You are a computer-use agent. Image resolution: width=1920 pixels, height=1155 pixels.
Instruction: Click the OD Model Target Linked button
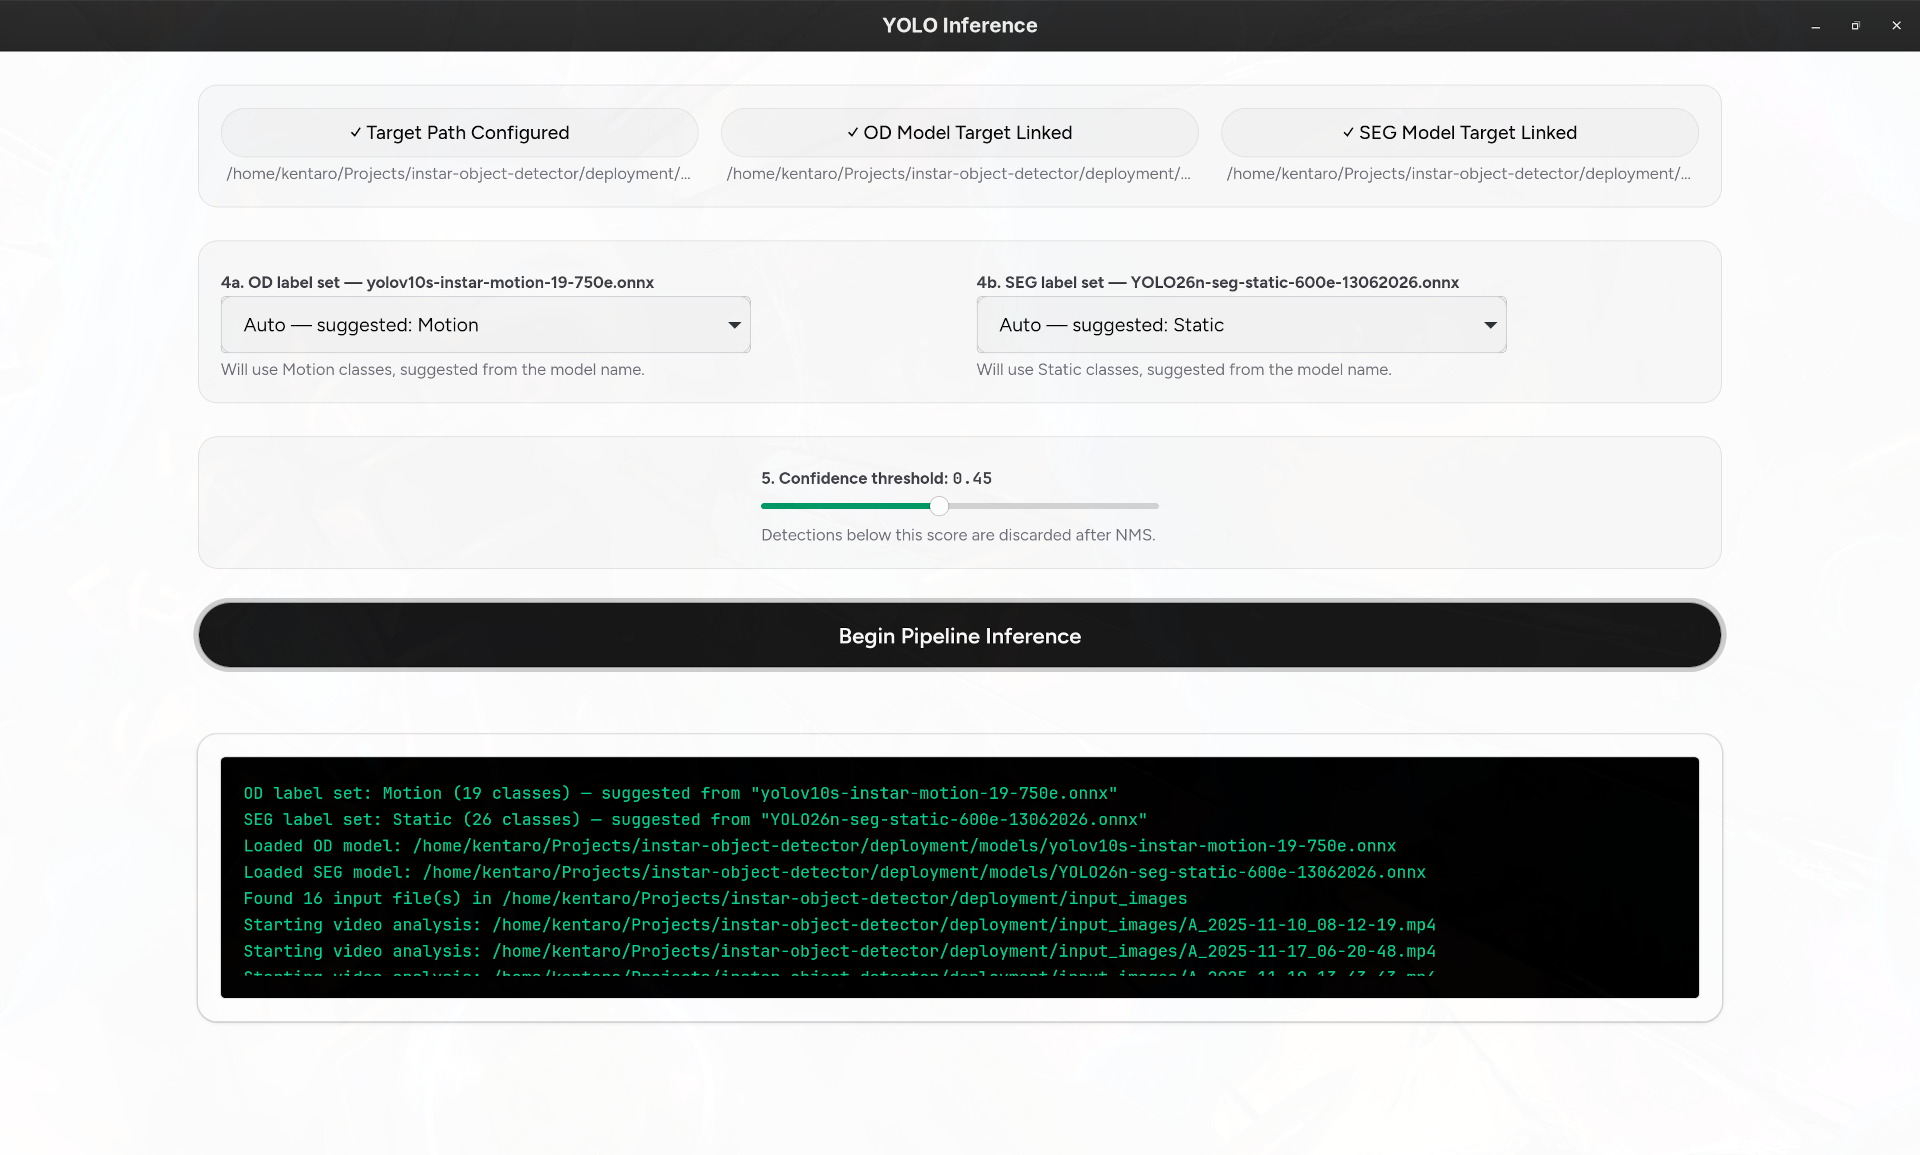959,132
